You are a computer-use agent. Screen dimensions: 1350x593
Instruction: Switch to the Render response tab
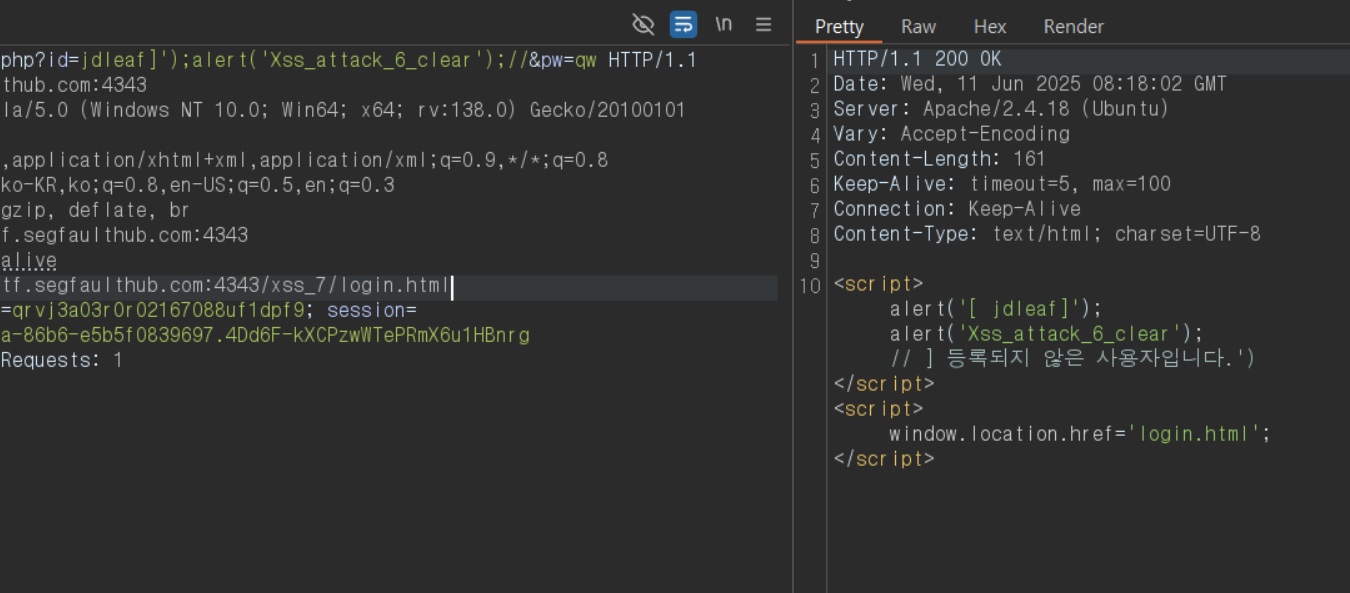[1073, 27]
